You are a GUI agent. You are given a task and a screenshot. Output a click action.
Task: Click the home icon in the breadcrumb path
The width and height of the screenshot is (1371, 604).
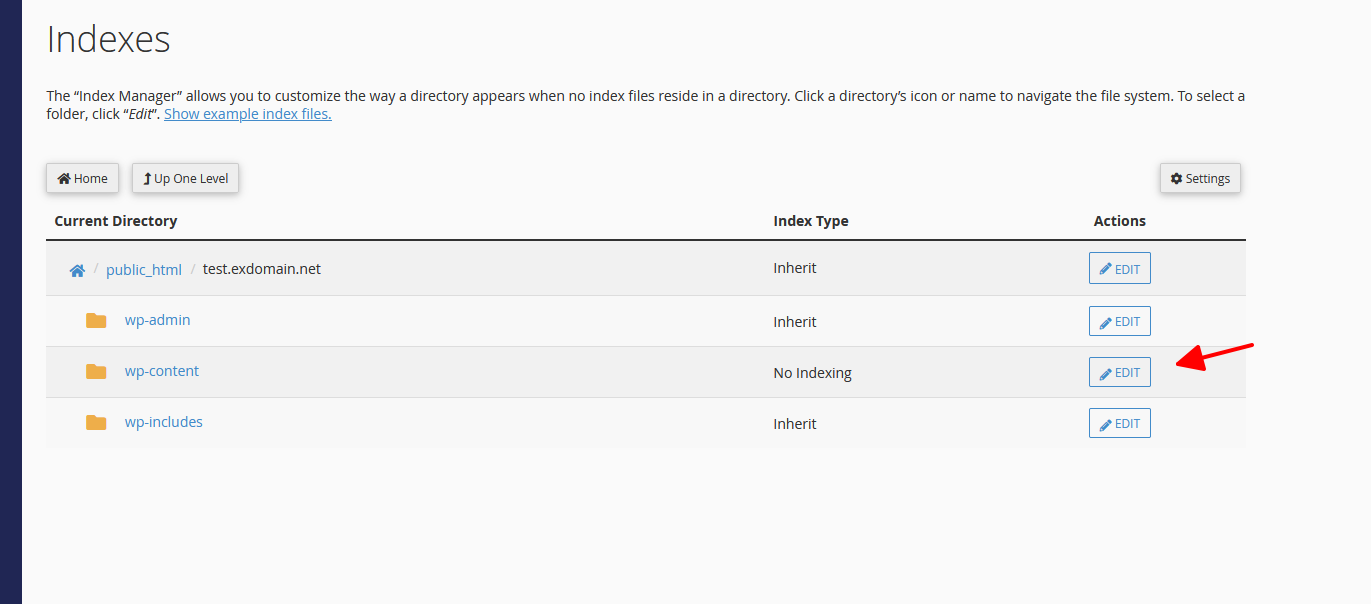click(x=77, y=270)
